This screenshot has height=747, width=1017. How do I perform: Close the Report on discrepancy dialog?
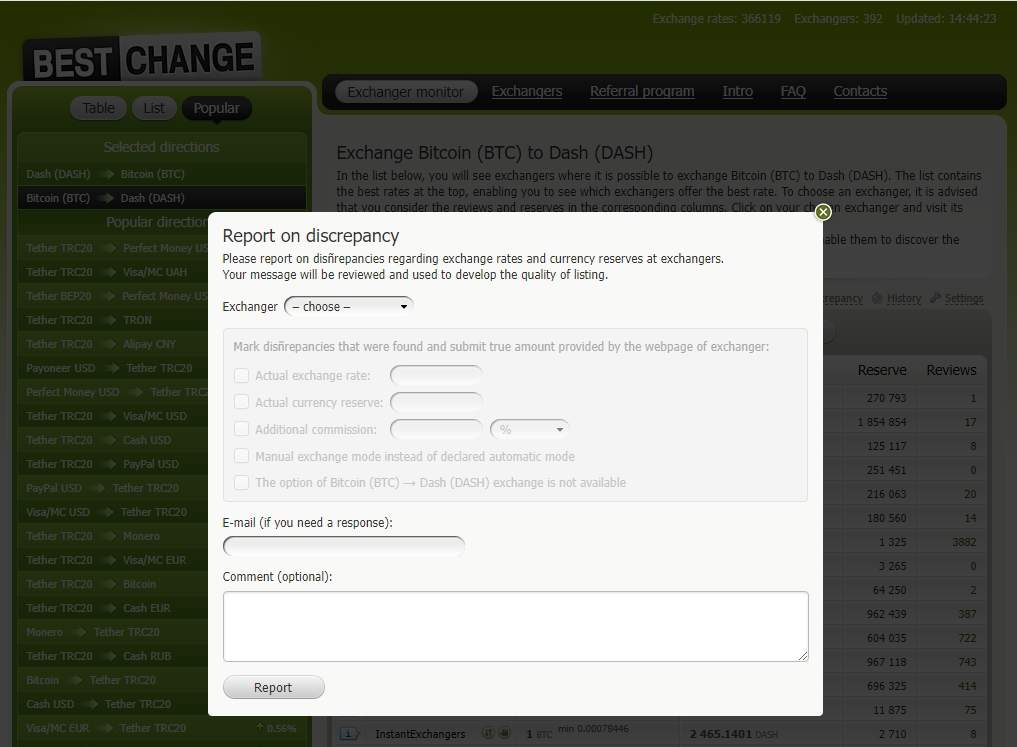[x=822, y=212]
